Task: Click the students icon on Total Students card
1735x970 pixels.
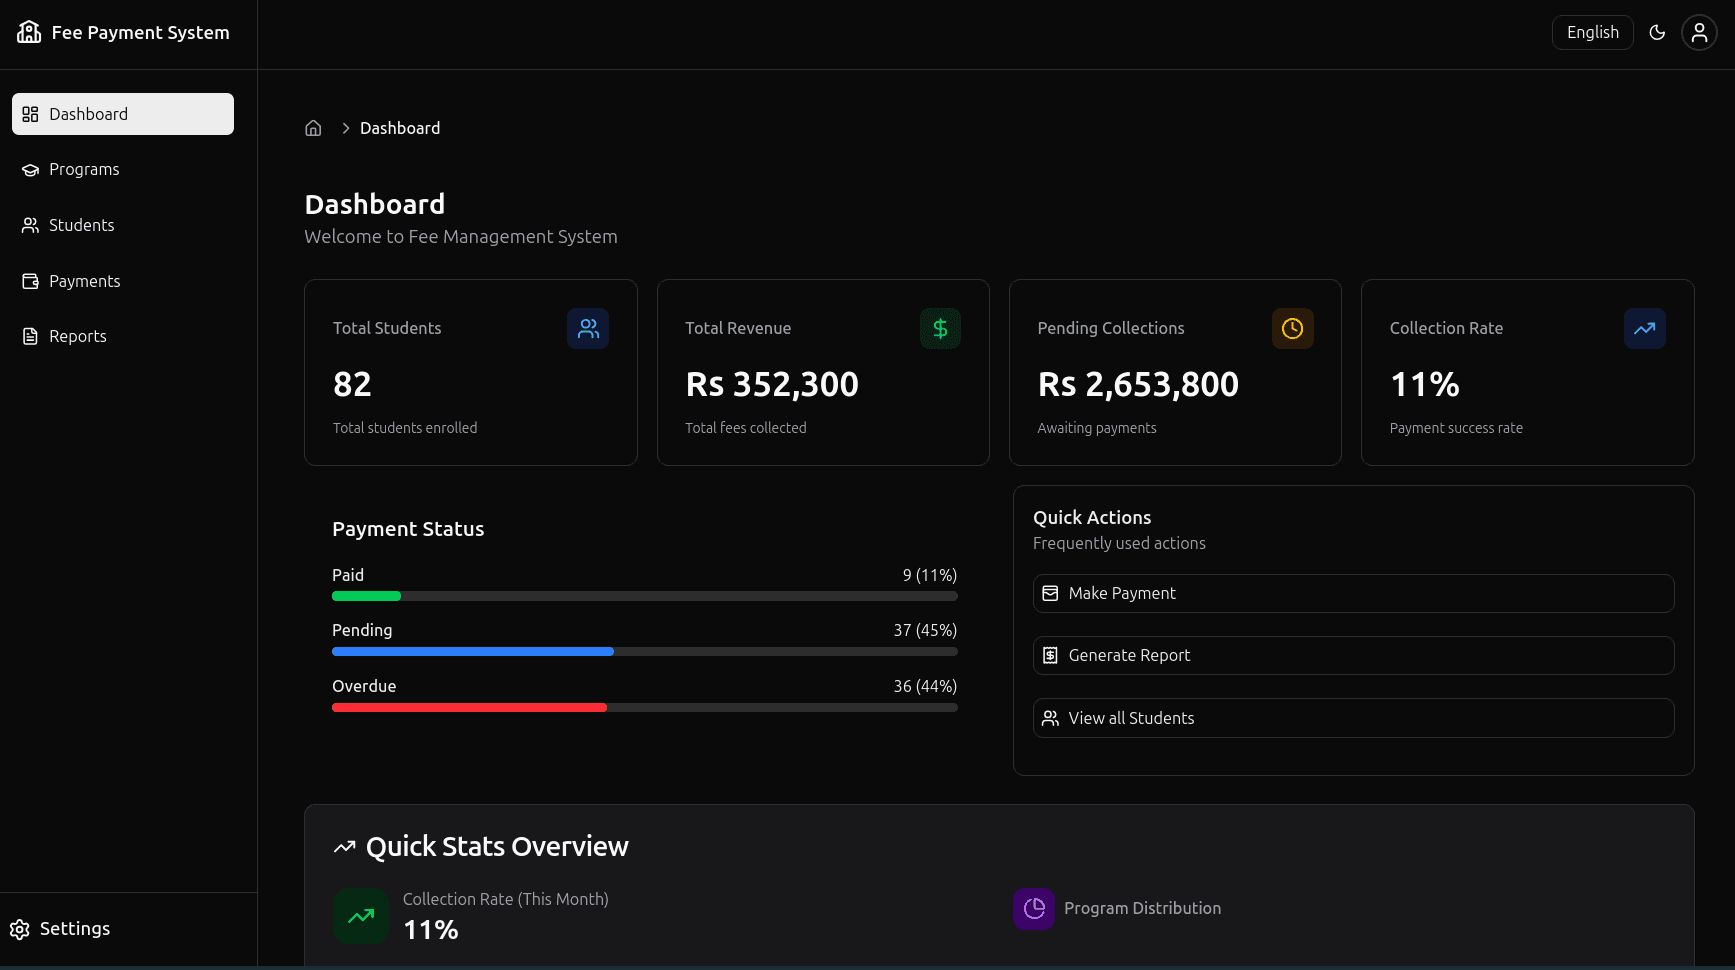Action: 588,328
